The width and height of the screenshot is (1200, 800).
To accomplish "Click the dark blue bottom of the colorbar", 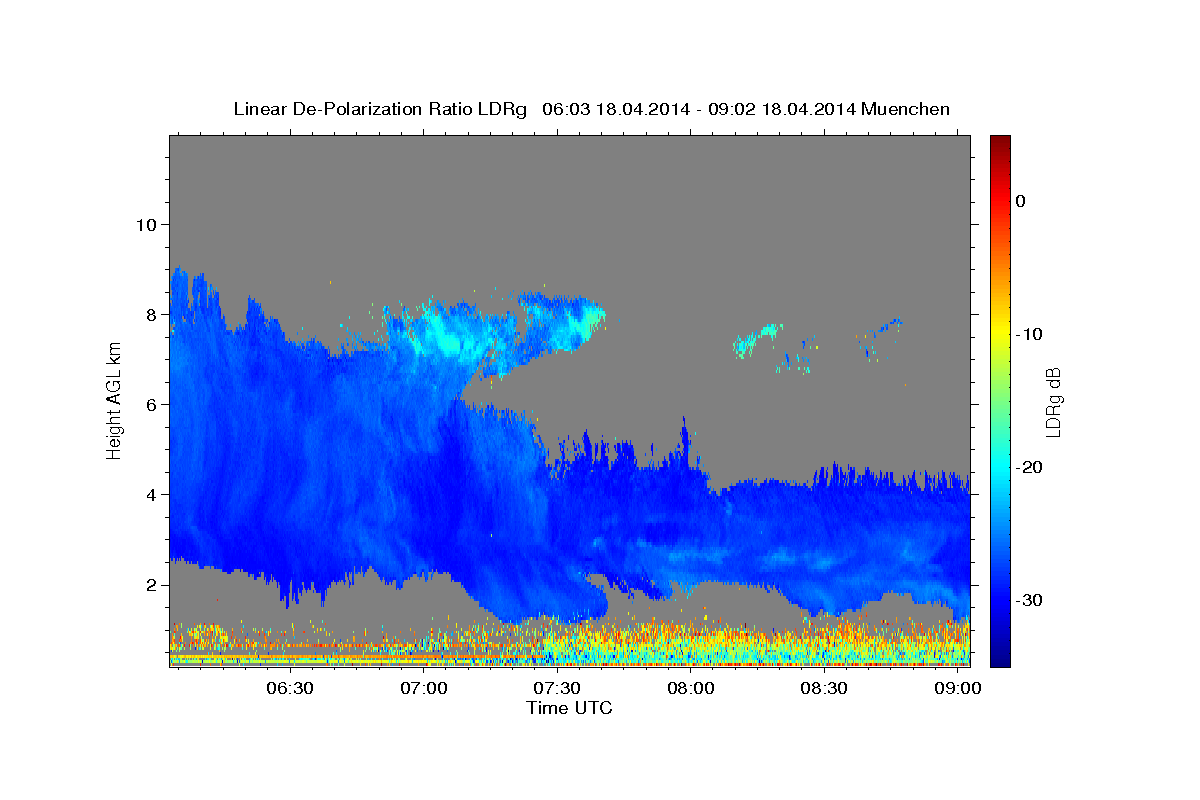I will [x=1000, y=655].
